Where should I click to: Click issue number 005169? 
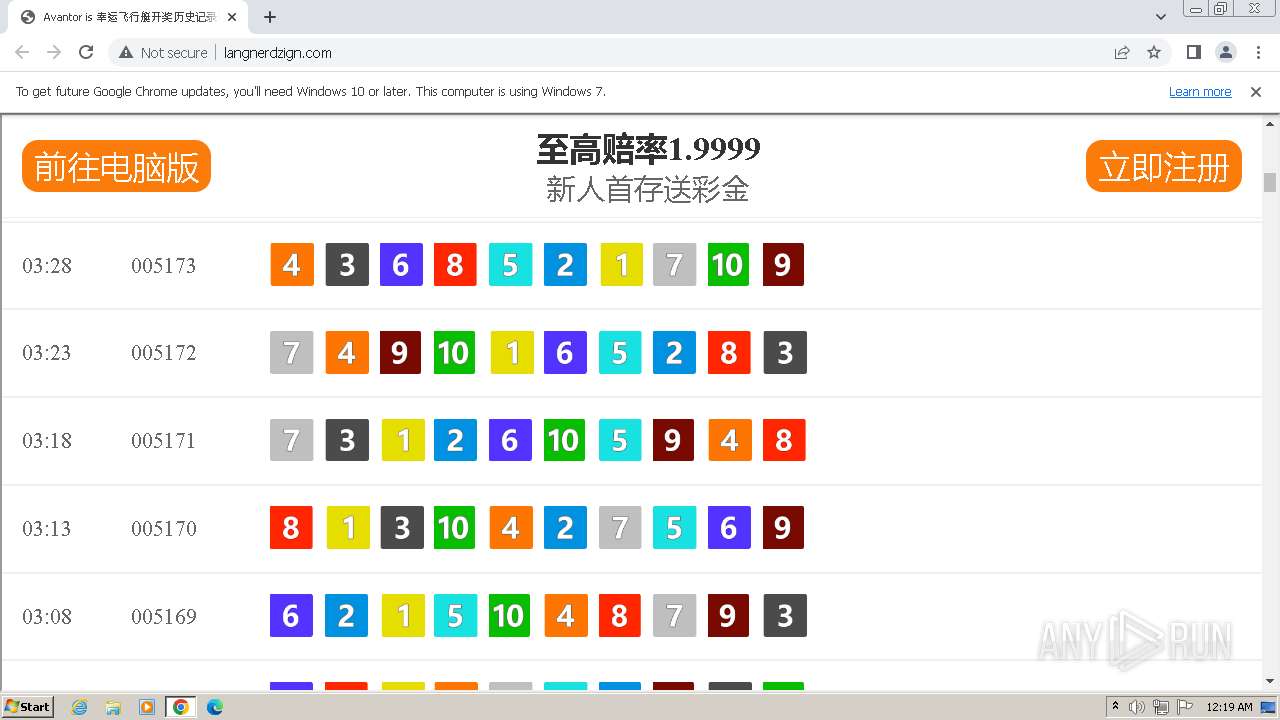click(x=163, y=617)
